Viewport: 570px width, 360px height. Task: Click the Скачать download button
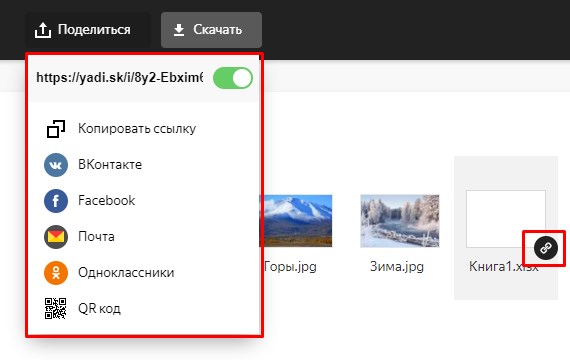point(211,30)
